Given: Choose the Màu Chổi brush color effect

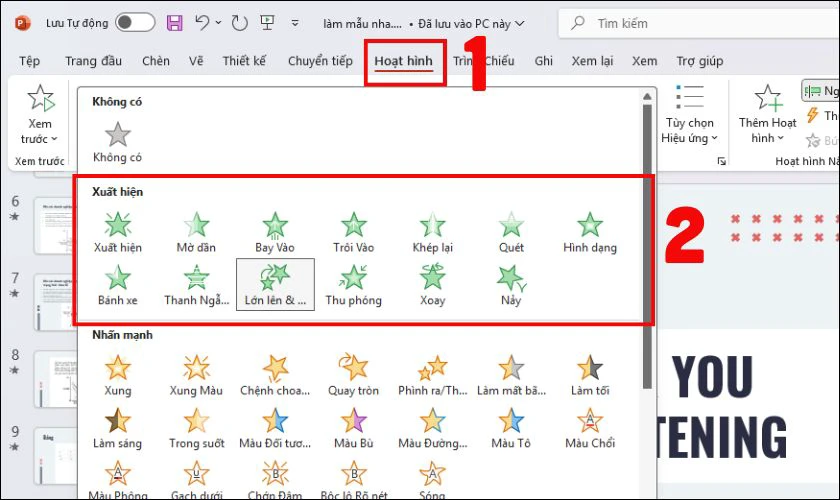Looking at the screenshot, I should pos(590,428).
